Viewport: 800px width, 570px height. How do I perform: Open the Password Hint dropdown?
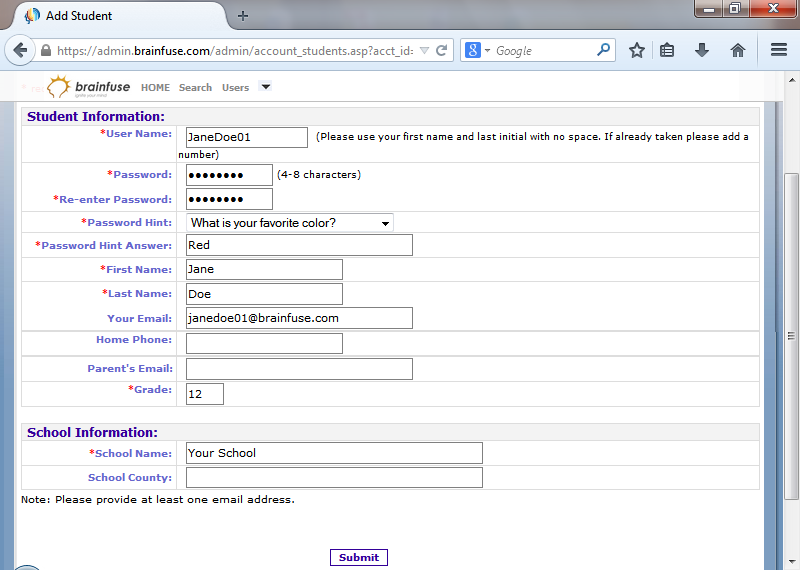[x=290, y=223]
